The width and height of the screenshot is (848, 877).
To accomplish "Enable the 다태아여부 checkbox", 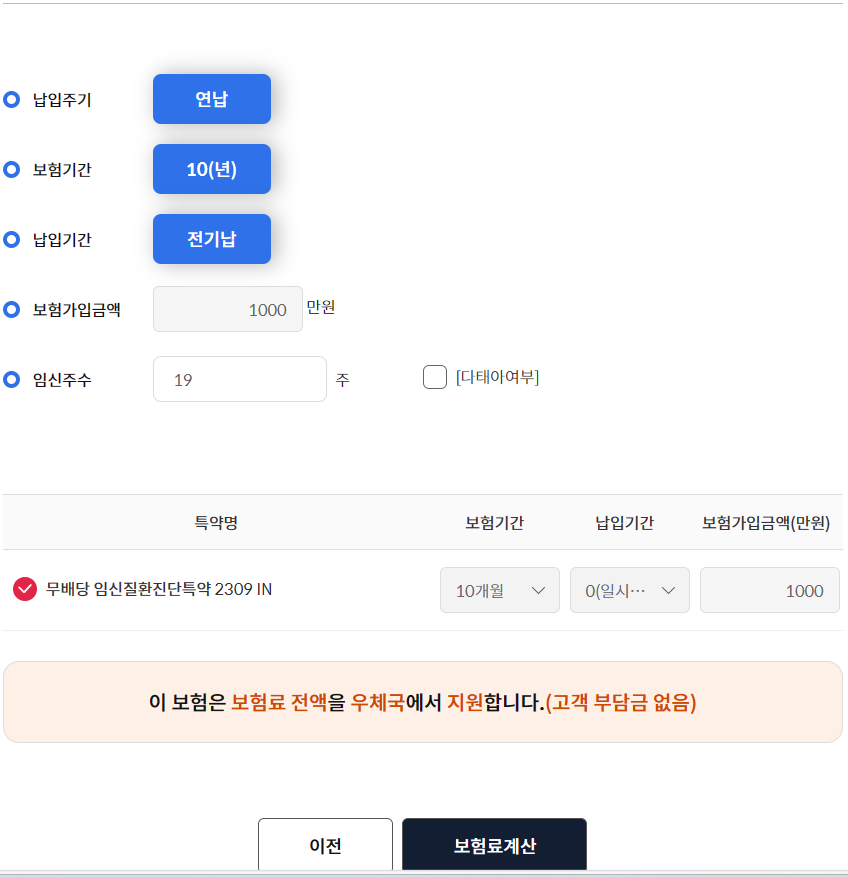I will click(x=435, y=377).
